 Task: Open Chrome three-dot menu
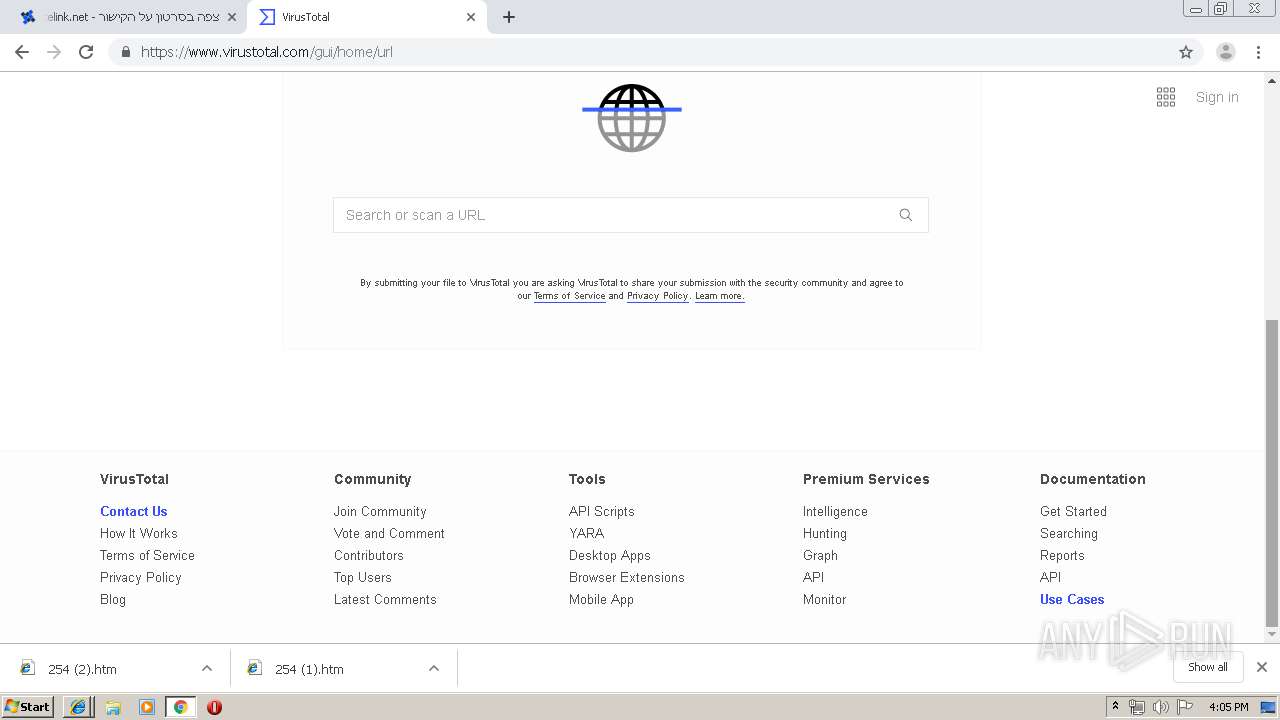[x=1259, y=52]
